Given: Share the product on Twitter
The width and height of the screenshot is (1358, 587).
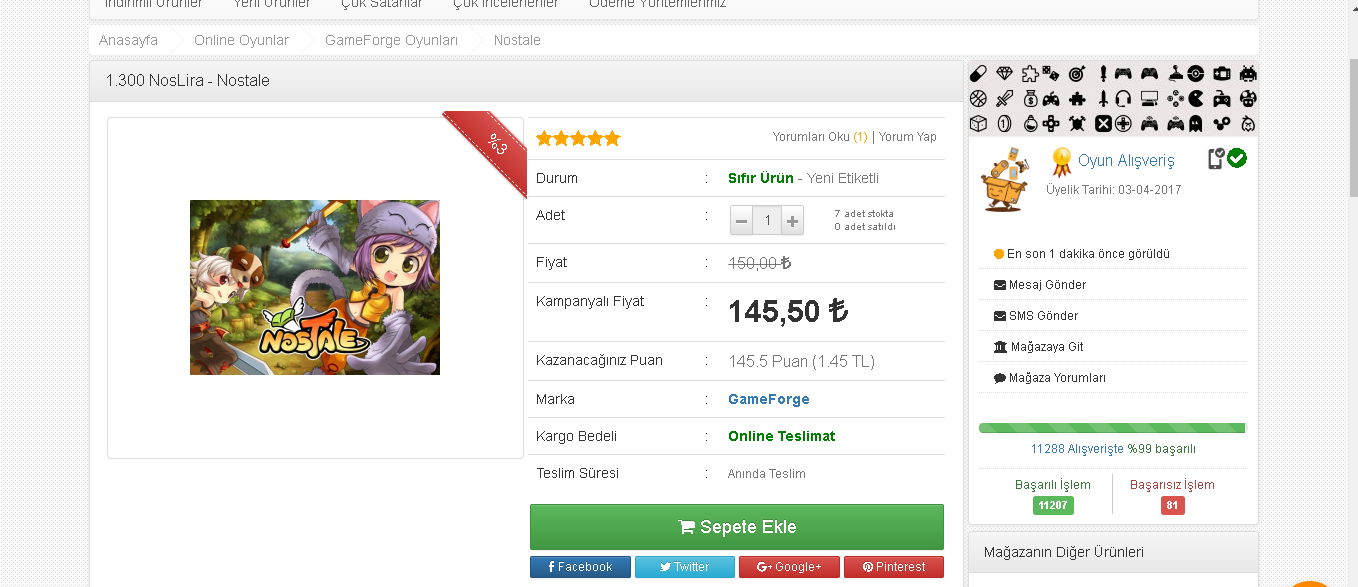Looking at the screenshot, I should tap(685, 567).
